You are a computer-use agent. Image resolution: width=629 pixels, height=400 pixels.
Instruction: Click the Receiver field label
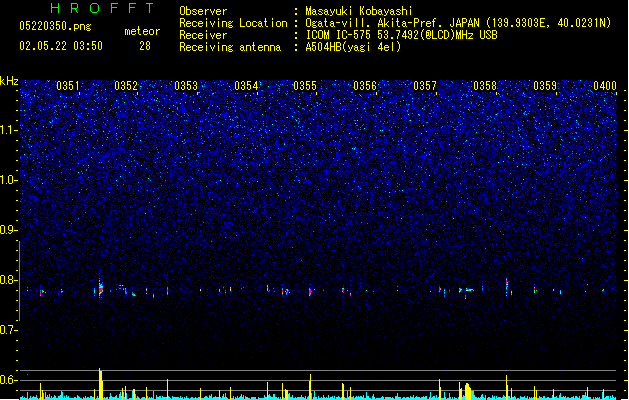[203, 35]
